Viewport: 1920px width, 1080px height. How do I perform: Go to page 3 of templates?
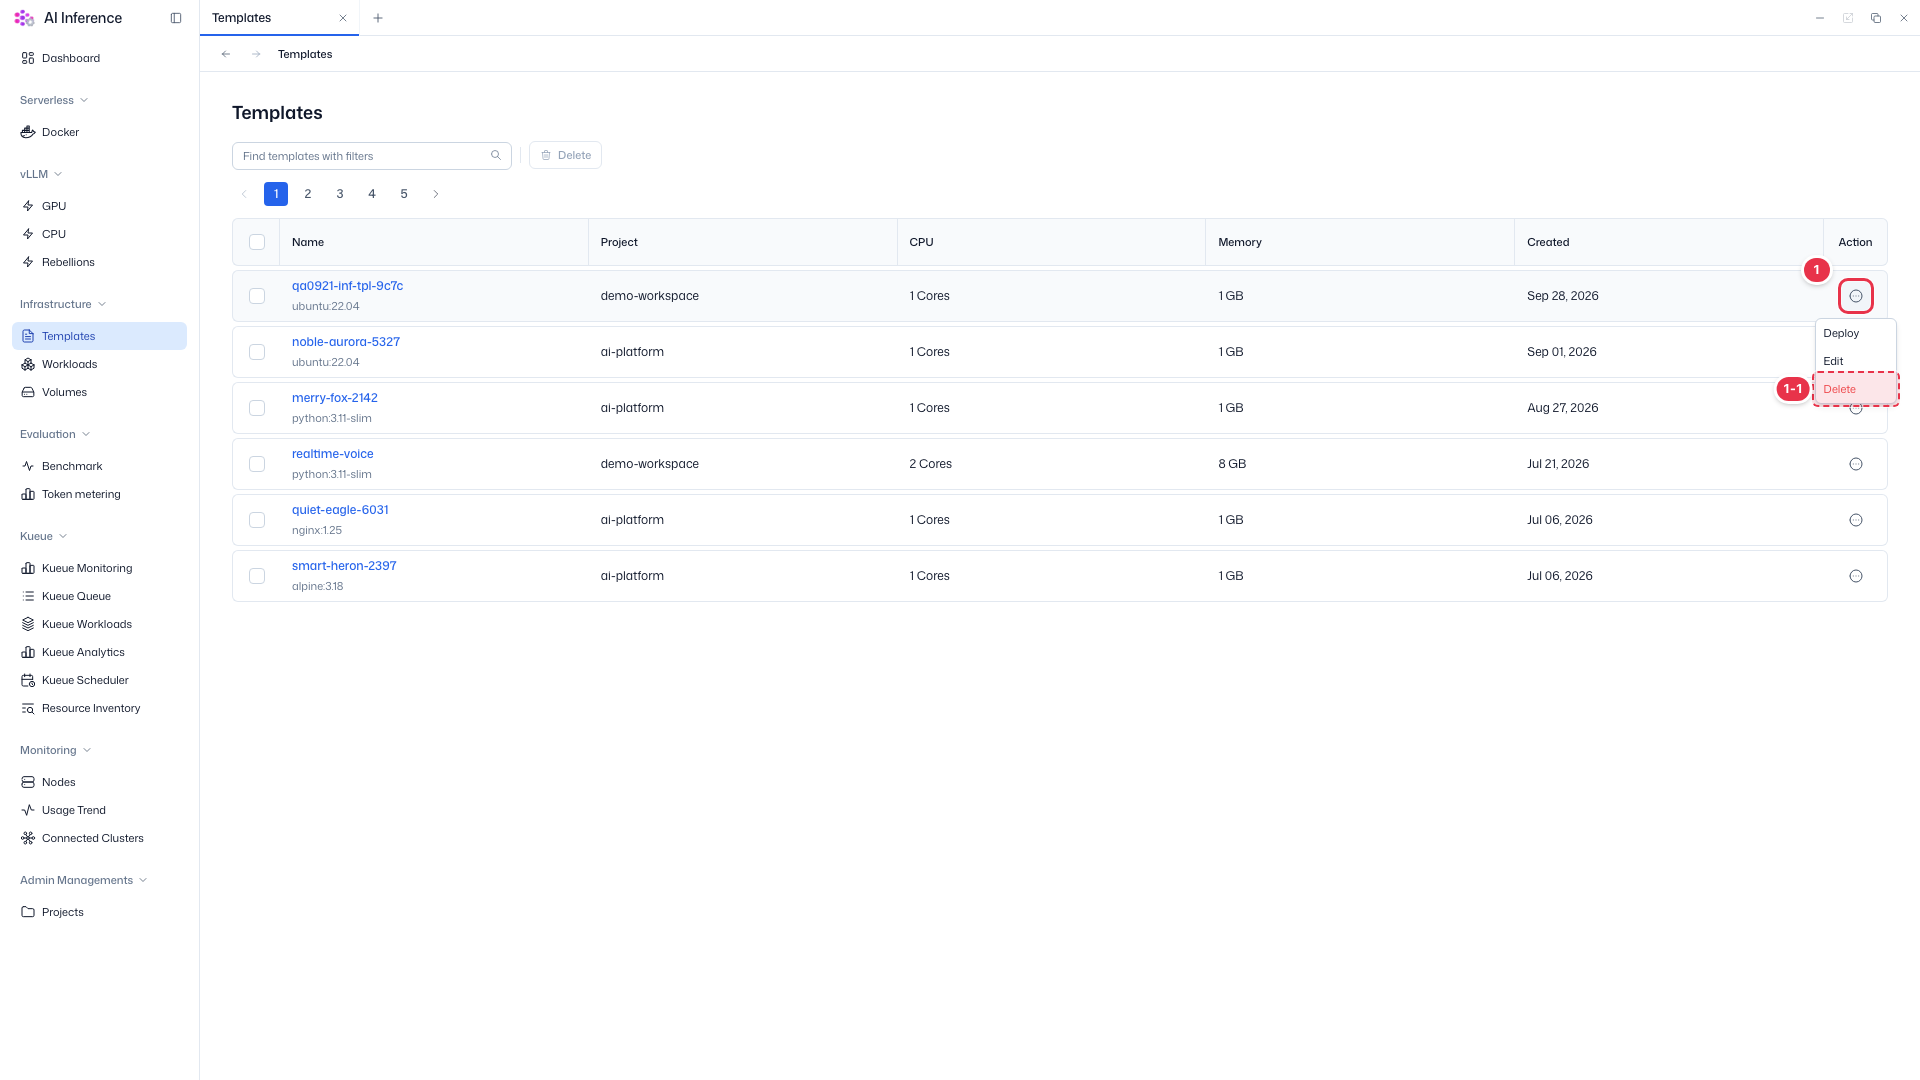(340, 194)
